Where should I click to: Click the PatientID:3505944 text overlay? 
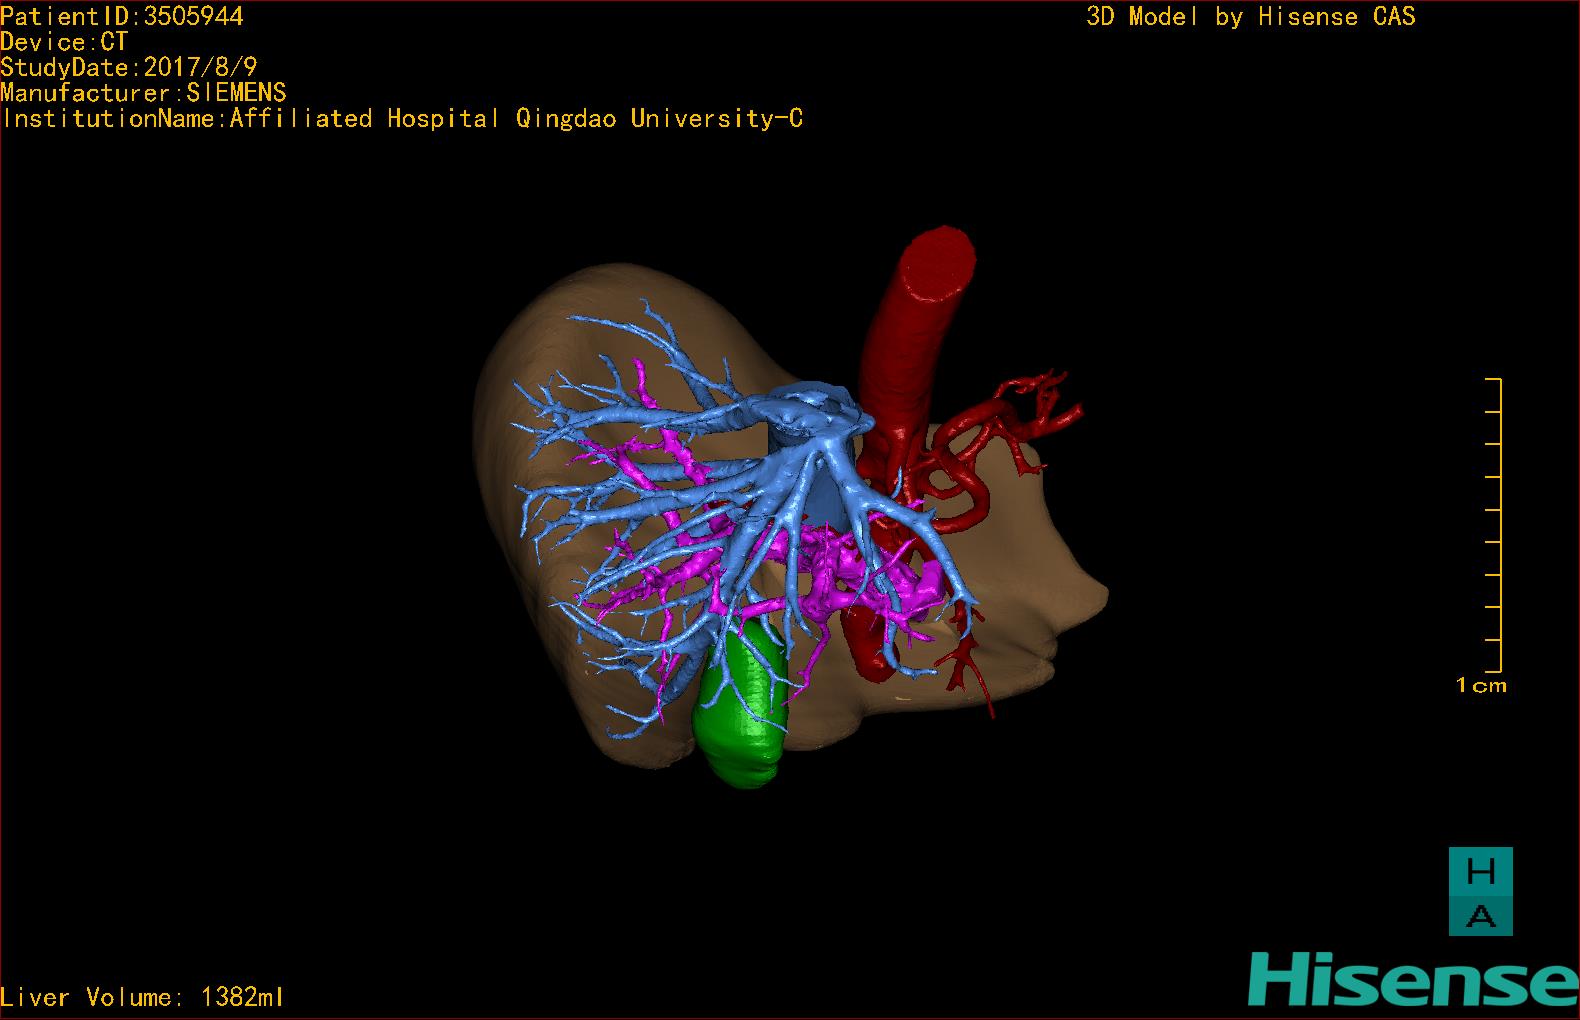[x=122, y=16]
